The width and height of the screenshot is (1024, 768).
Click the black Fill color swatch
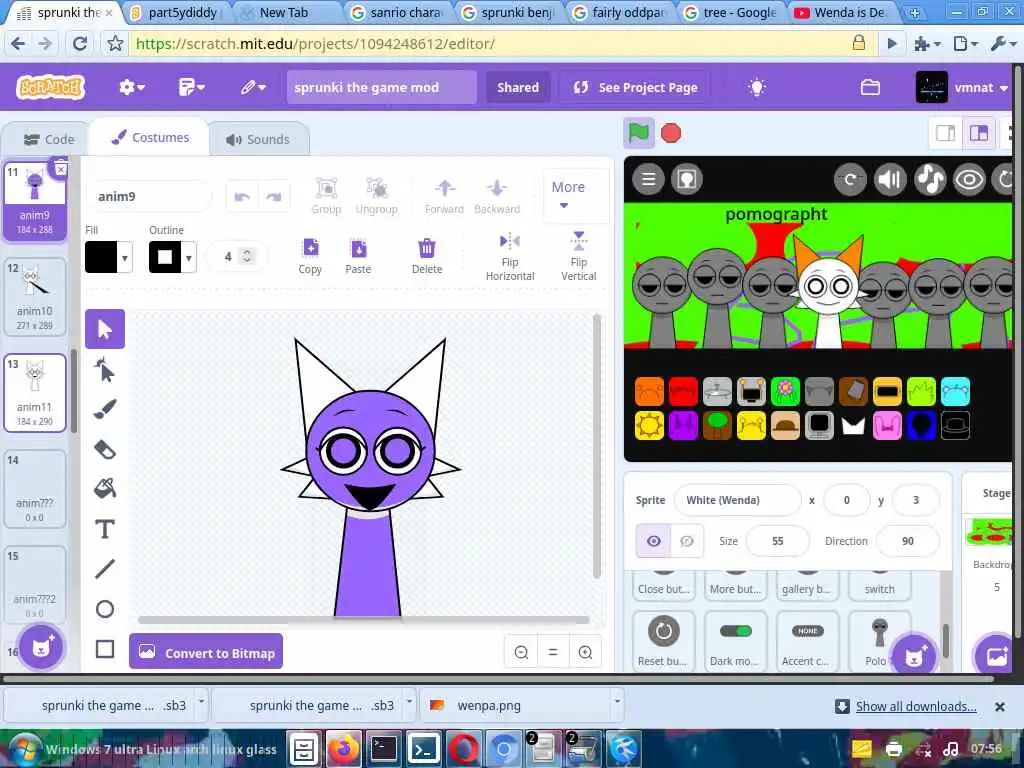coord(101,257)
